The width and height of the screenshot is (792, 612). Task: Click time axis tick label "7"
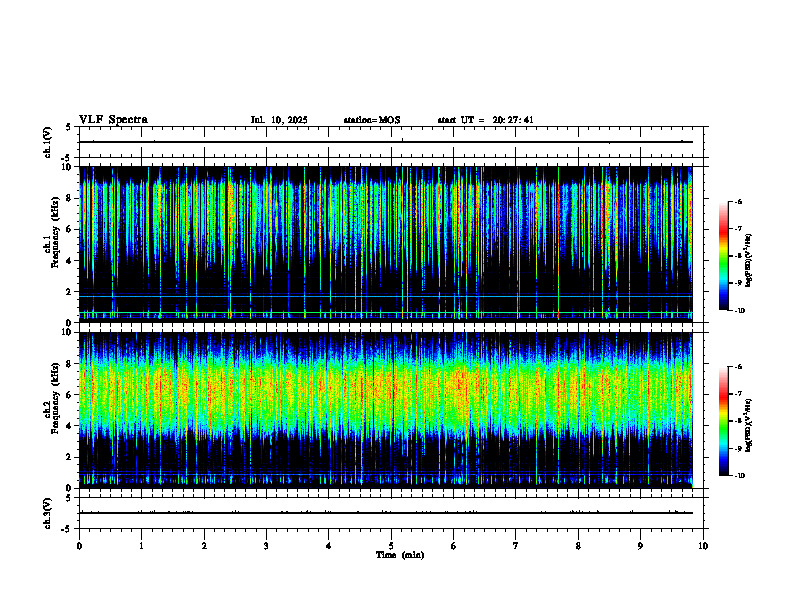pyautogui.click(x=516, y=546)
